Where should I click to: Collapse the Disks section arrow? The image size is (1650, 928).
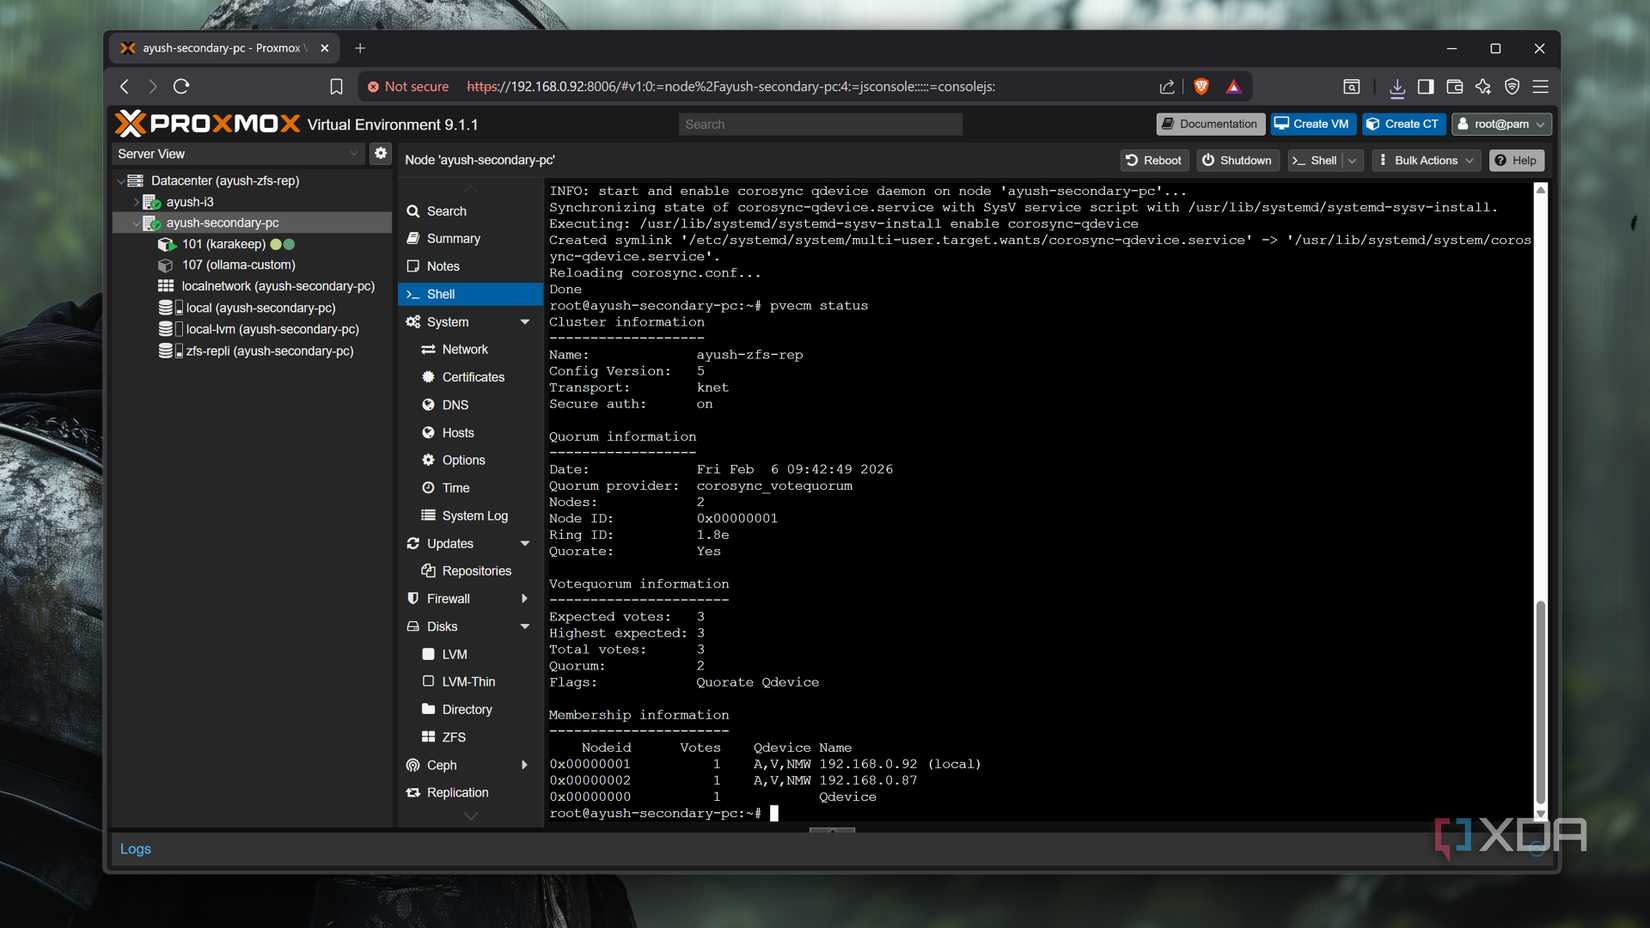525,626
